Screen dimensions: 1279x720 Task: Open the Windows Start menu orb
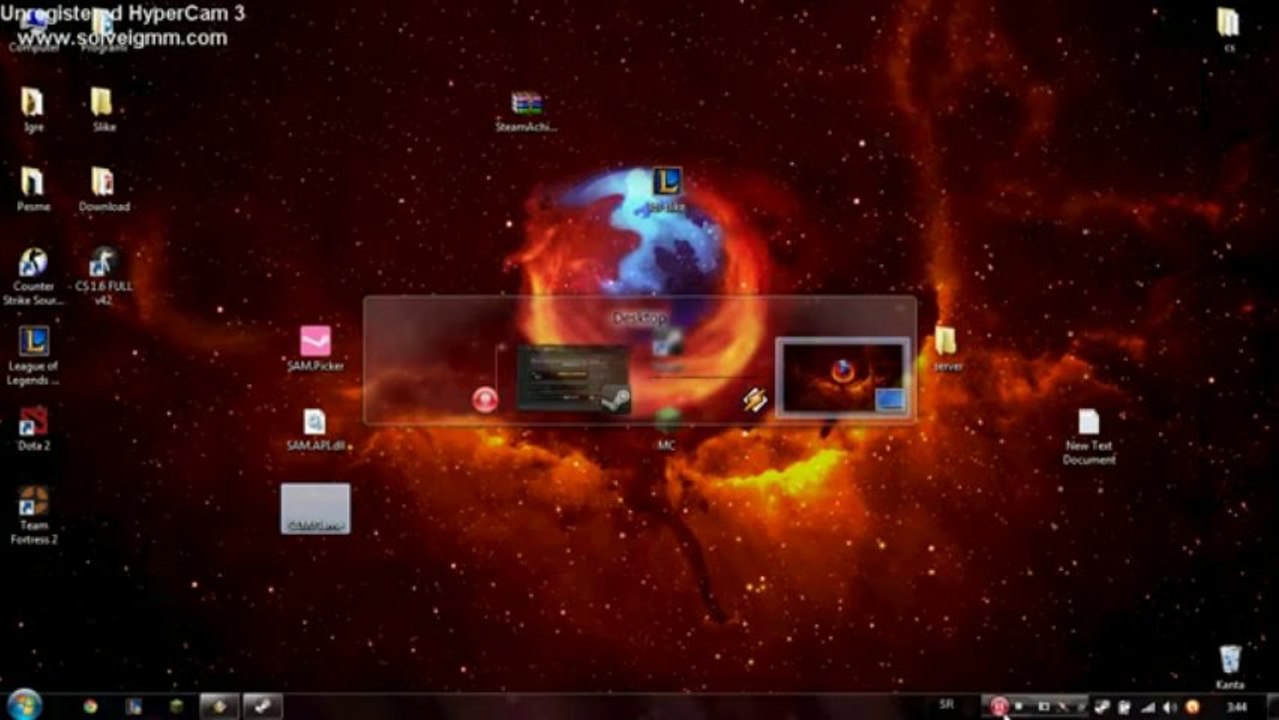pyautogui.click(x=23, y=705)
